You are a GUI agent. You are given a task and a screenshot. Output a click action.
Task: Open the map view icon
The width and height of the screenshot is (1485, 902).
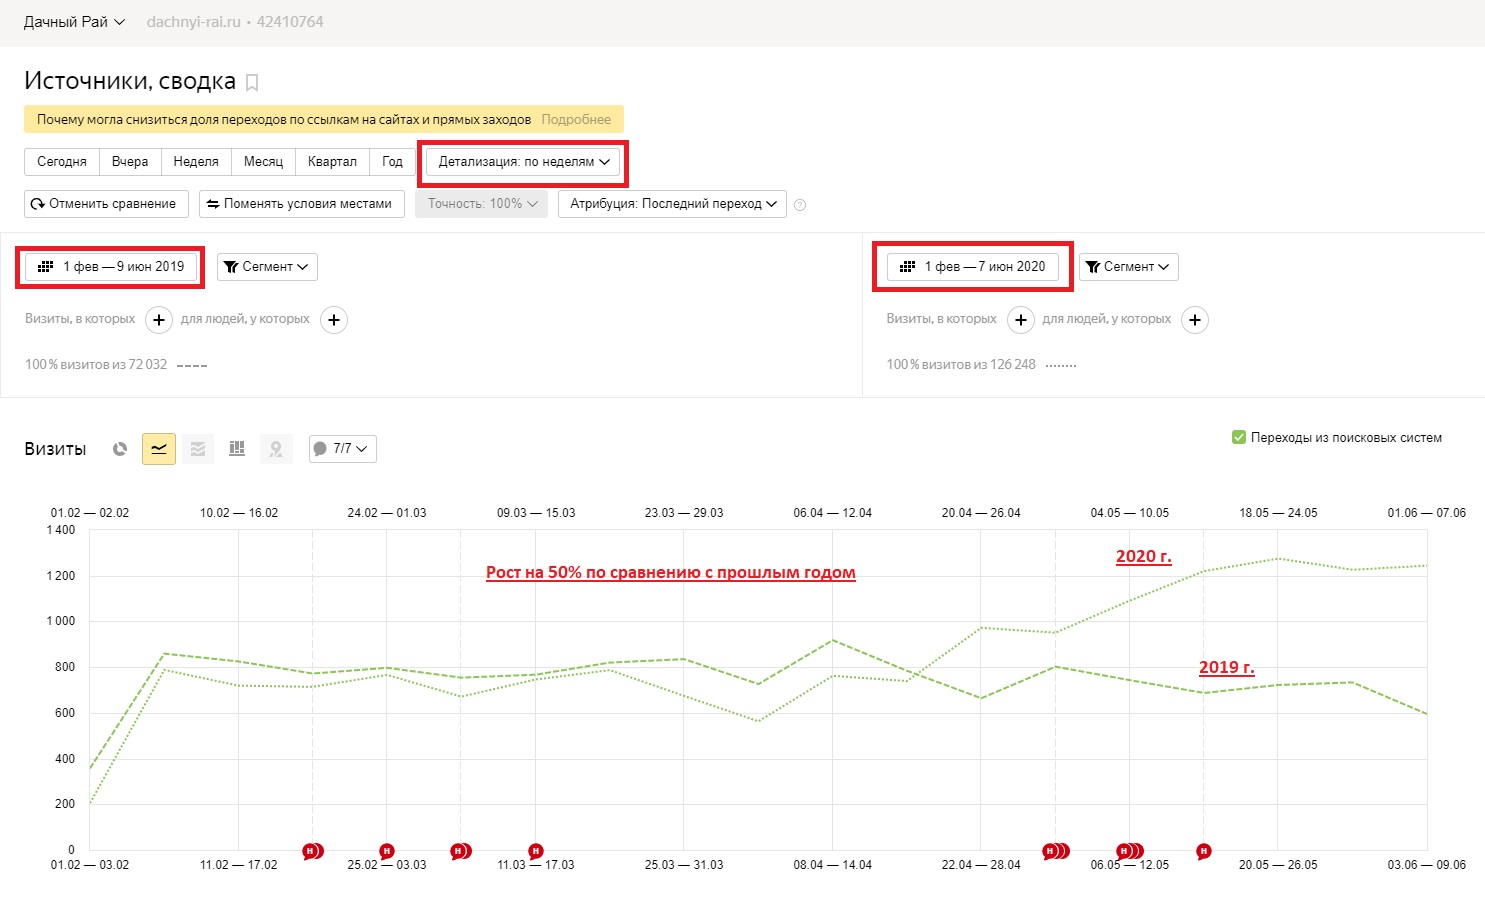coord(276,449)
